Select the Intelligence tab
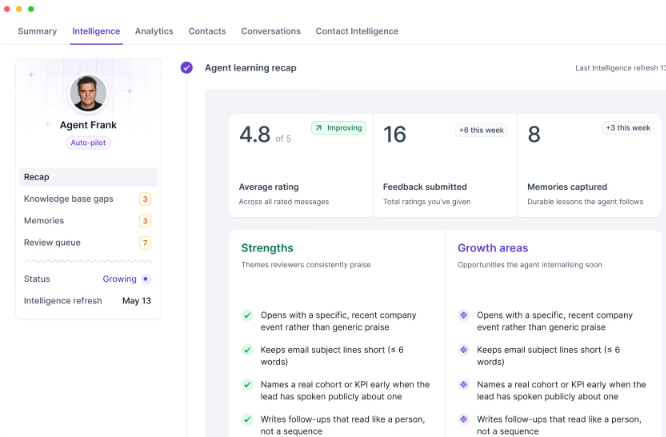This screenshot has width=666, height=437. 96,31
